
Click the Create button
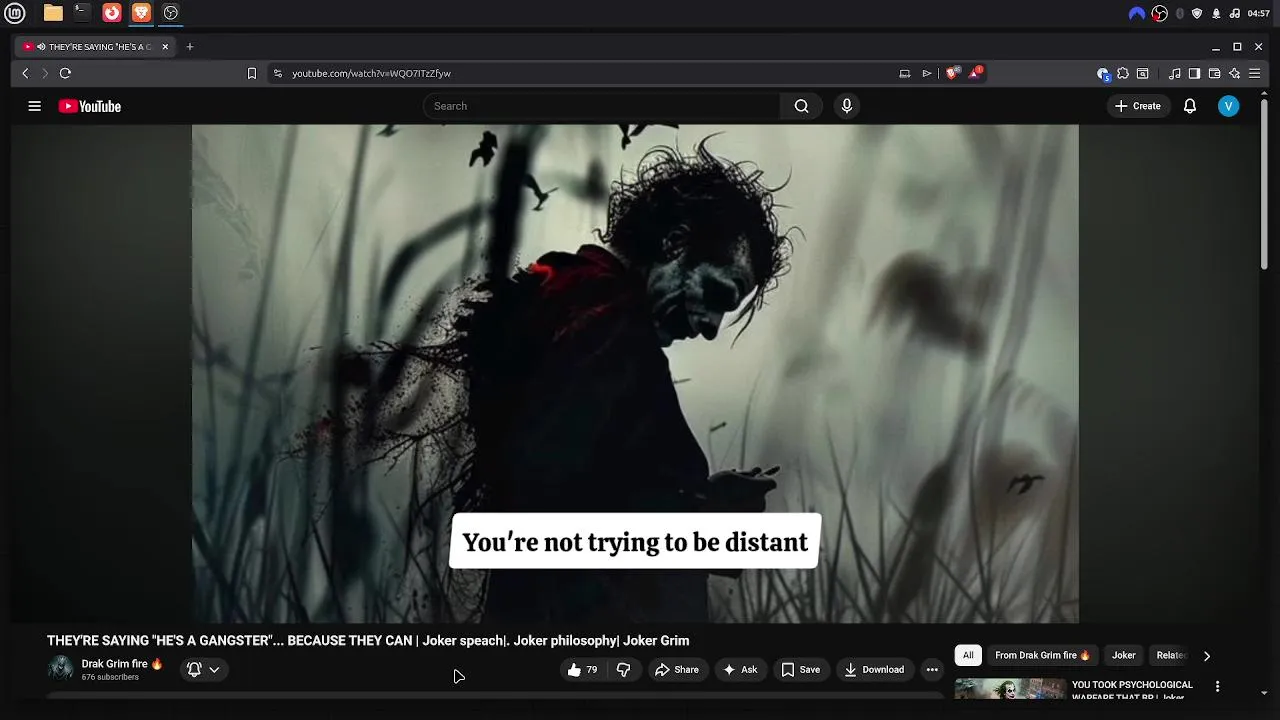tap(1138, 106)
